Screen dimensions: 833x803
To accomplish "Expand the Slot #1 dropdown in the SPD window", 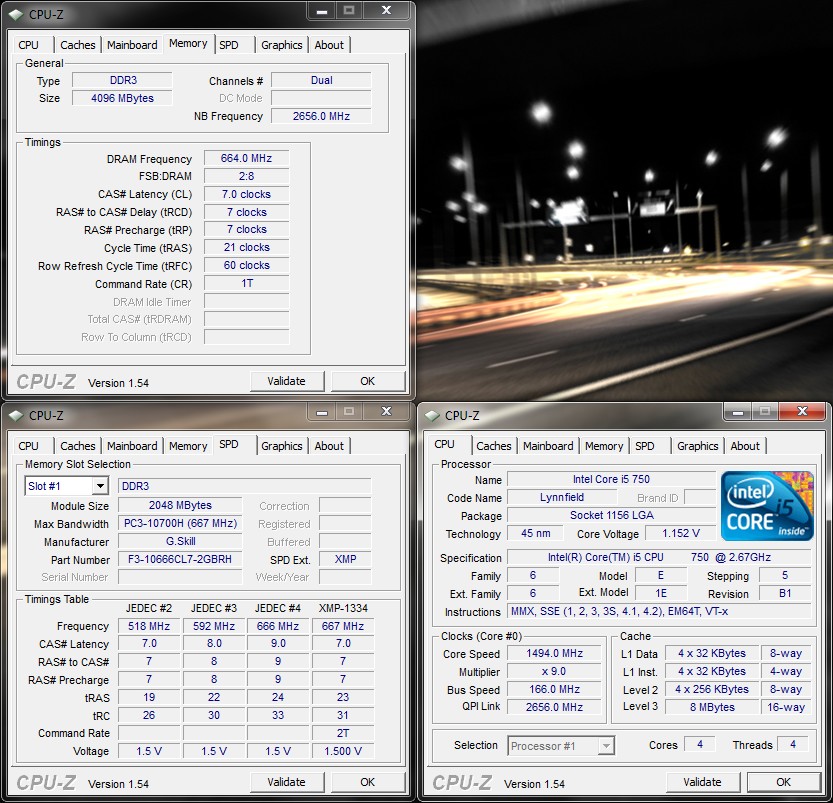I will [x=100, y=486].
